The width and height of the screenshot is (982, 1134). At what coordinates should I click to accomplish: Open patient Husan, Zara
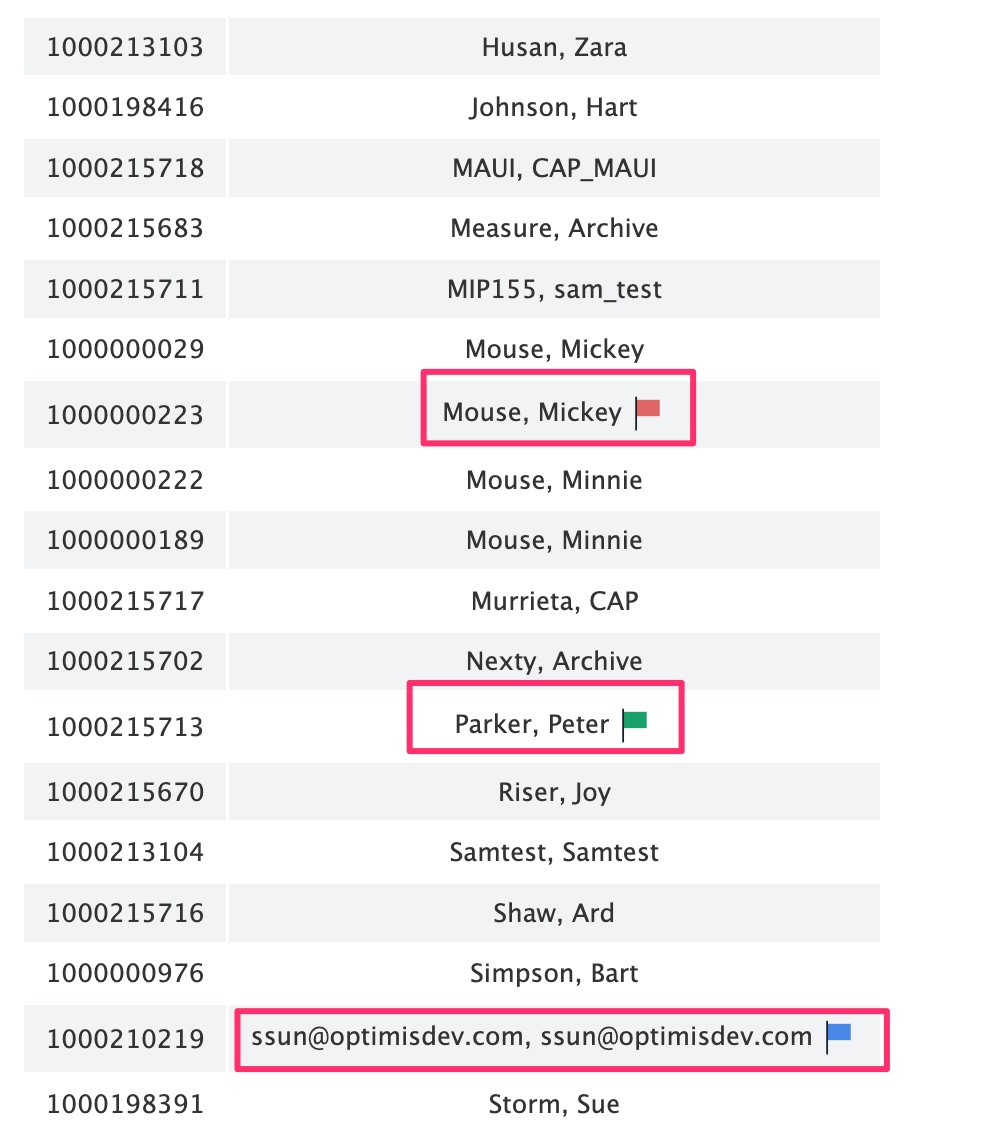554,47
